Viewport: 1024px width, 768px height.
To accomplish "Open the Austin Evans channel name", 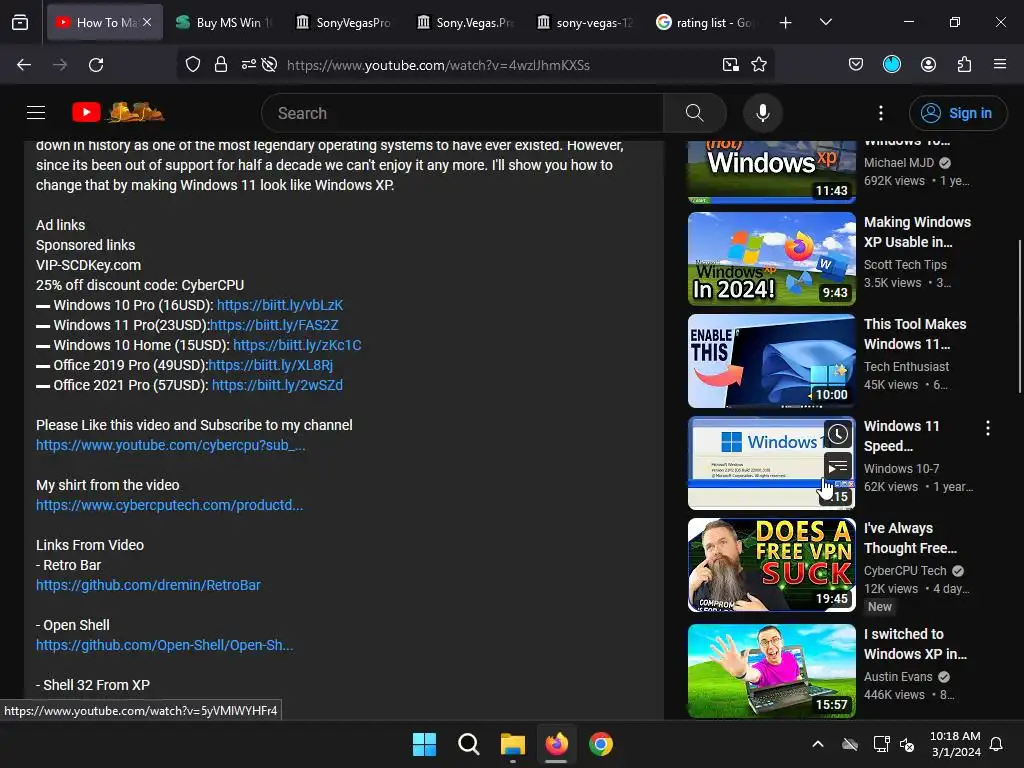I will tap(898, 677).
